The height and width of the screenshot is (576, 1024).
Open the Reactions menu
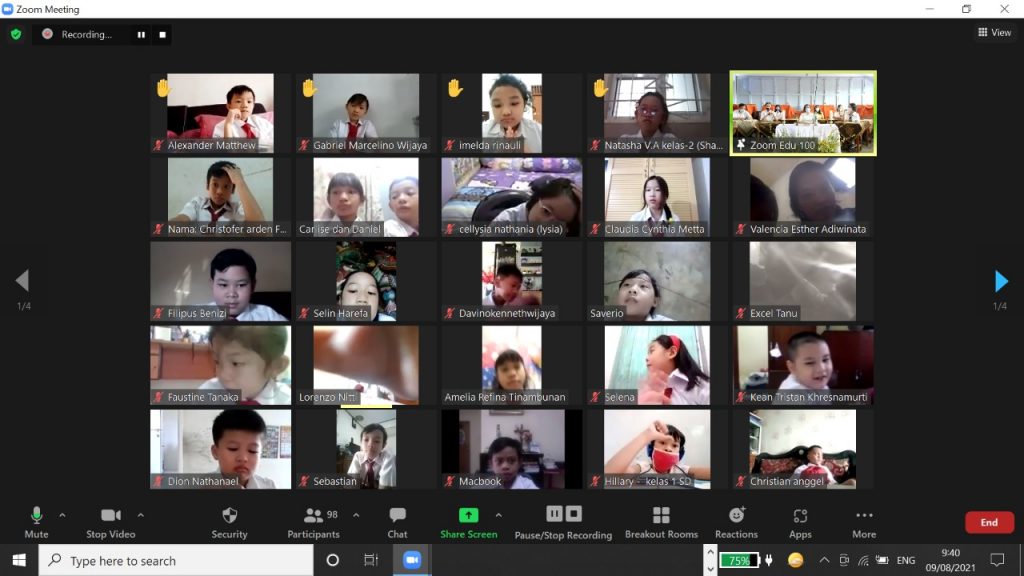736,521
